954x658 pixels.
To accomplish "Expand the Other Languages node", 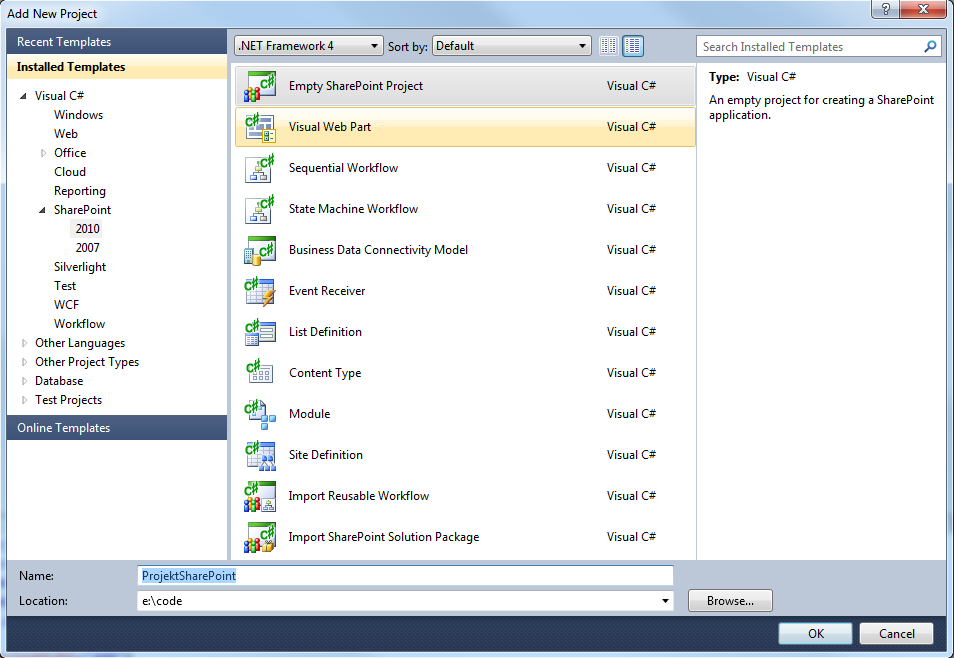I will [x=24, y=343].
